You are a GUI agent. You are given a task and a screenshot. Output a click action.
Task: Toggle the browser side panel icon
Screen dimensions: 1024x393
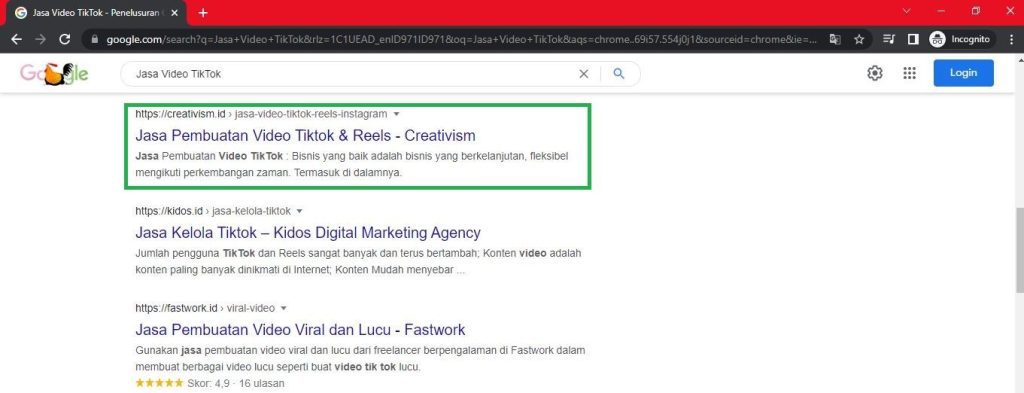(913, 39)
